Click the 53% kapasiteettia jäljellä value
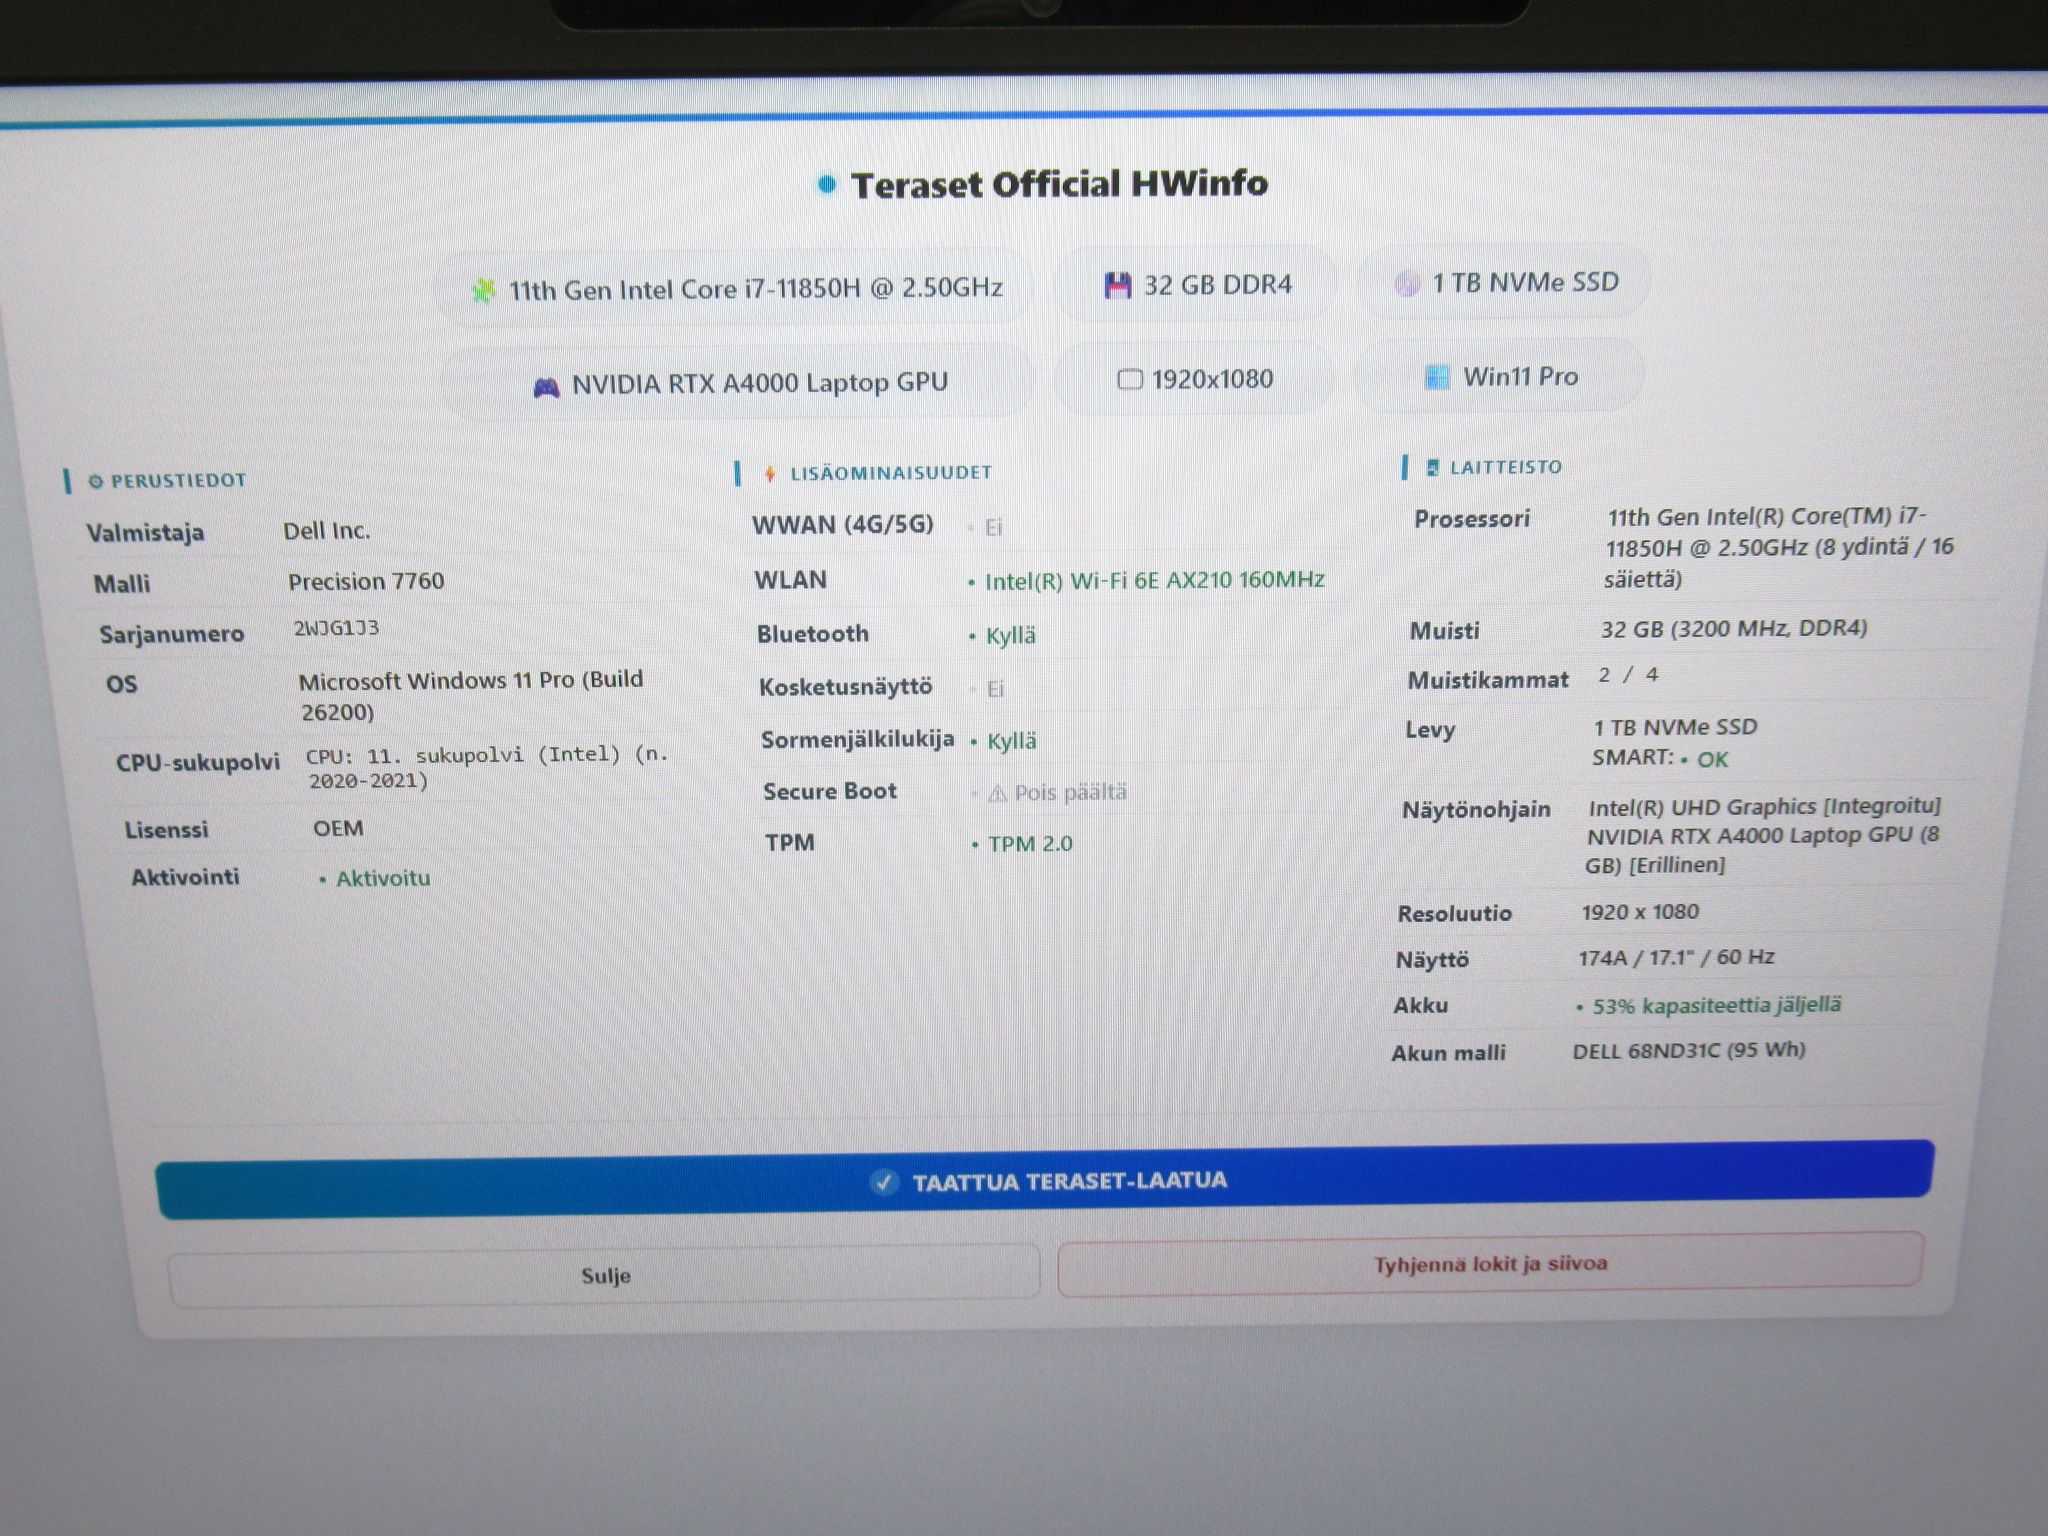The width and height of the screenshot is (2048, 1536). [x=1716, y=1005]
